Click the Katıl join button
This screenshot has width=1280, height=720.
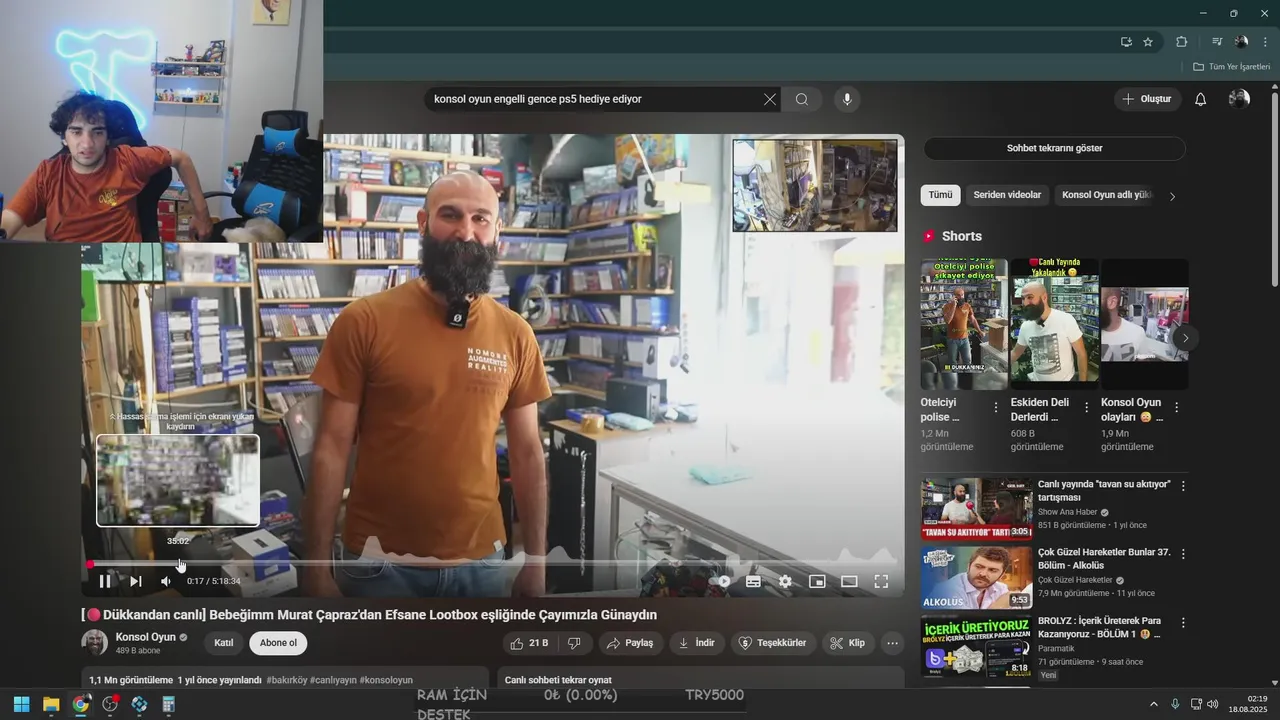click(223, 643)
